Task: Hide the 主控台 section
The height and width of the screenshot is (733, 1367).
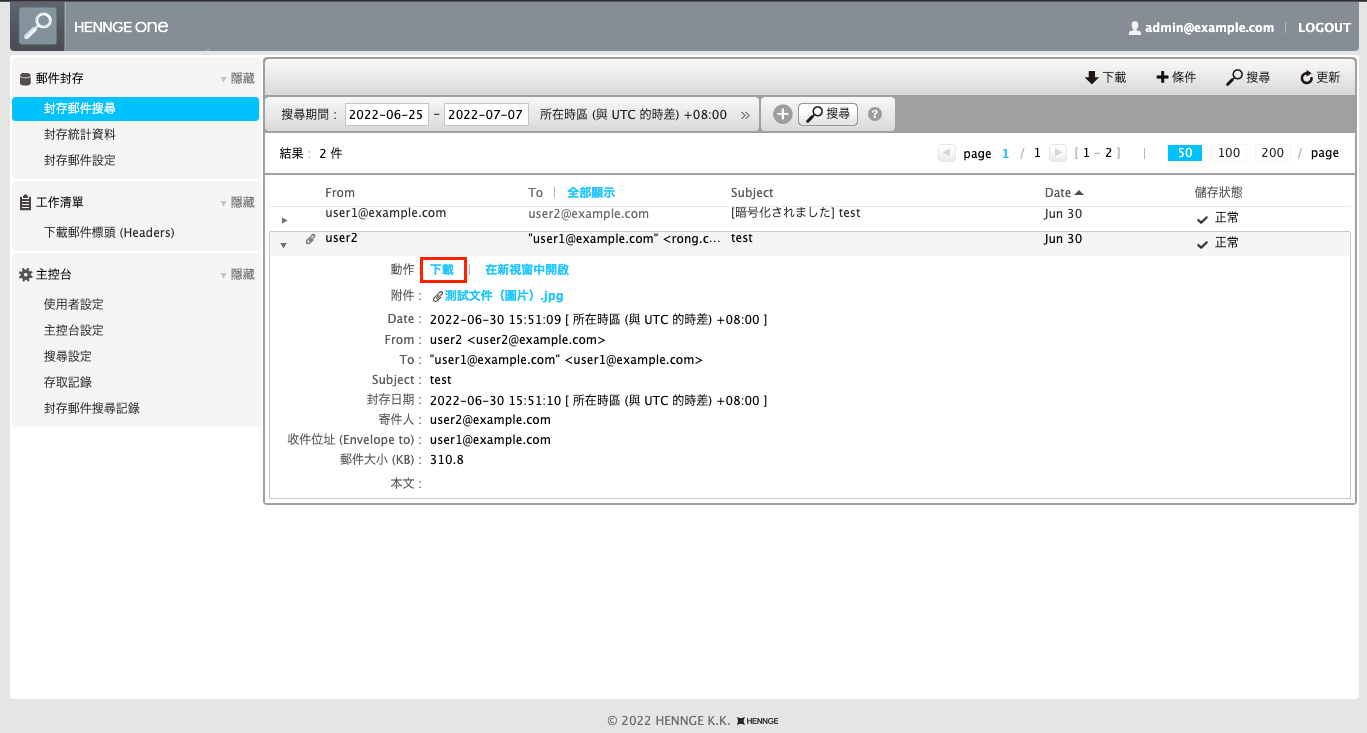Action: (x=237, y=274)
